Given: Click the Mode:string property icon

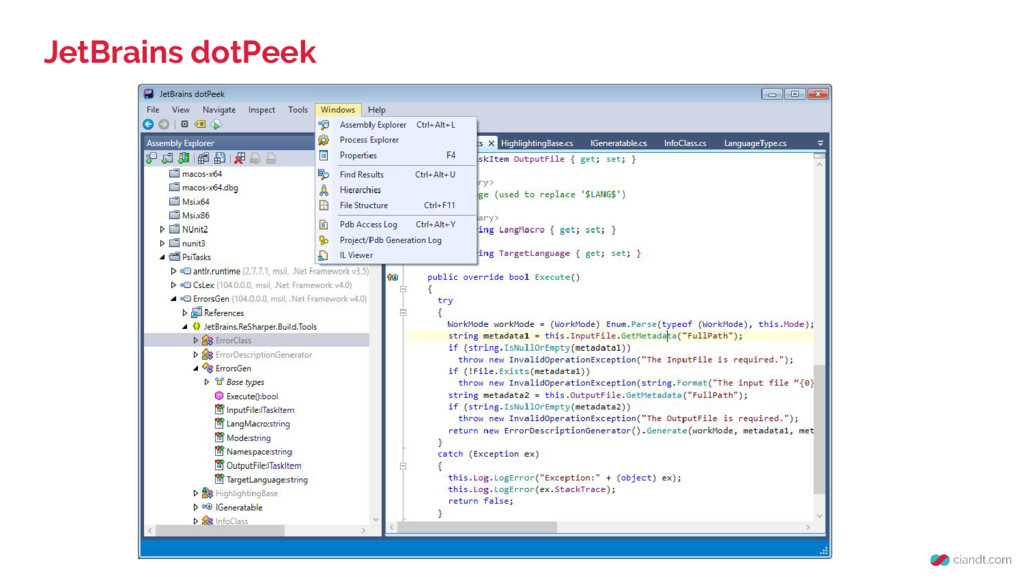Looking at the screenshot, I should 219,438.
